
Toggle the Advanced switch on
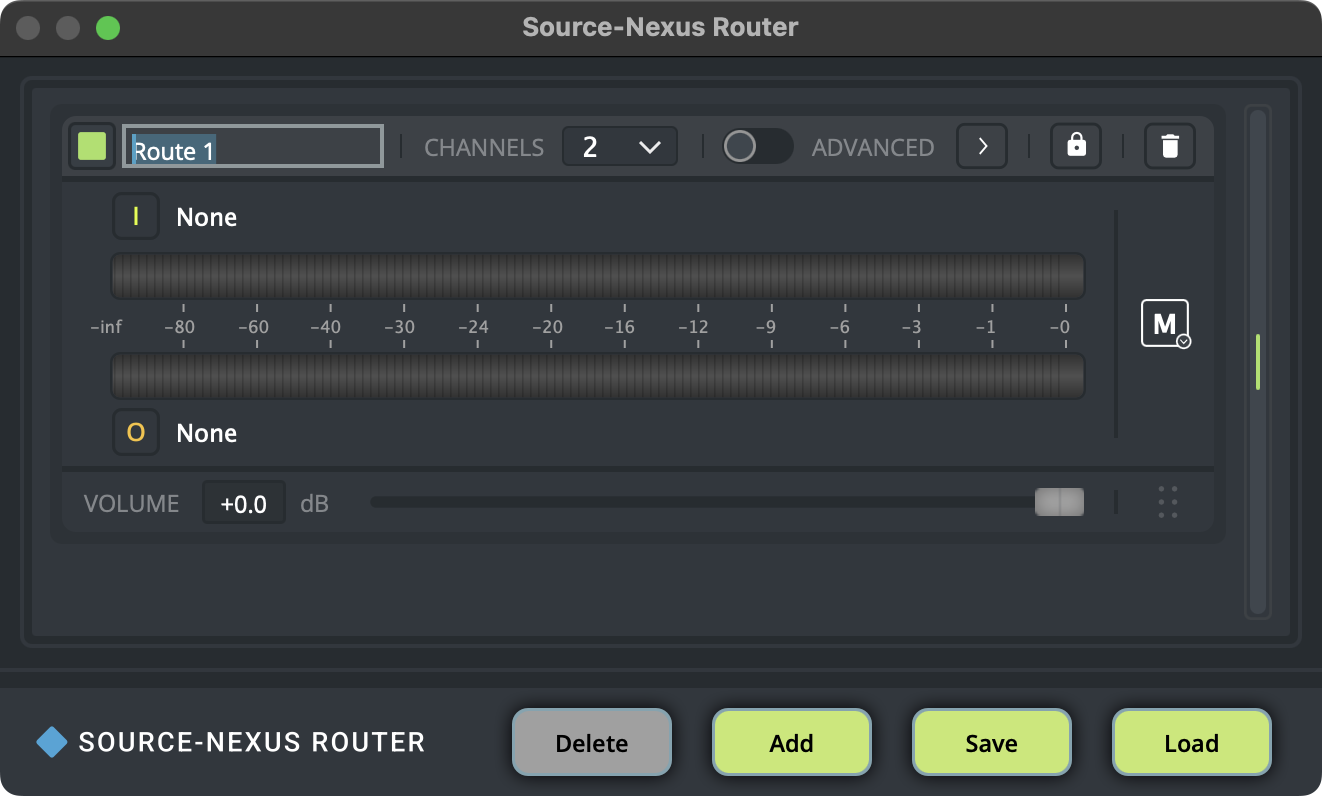758,147
